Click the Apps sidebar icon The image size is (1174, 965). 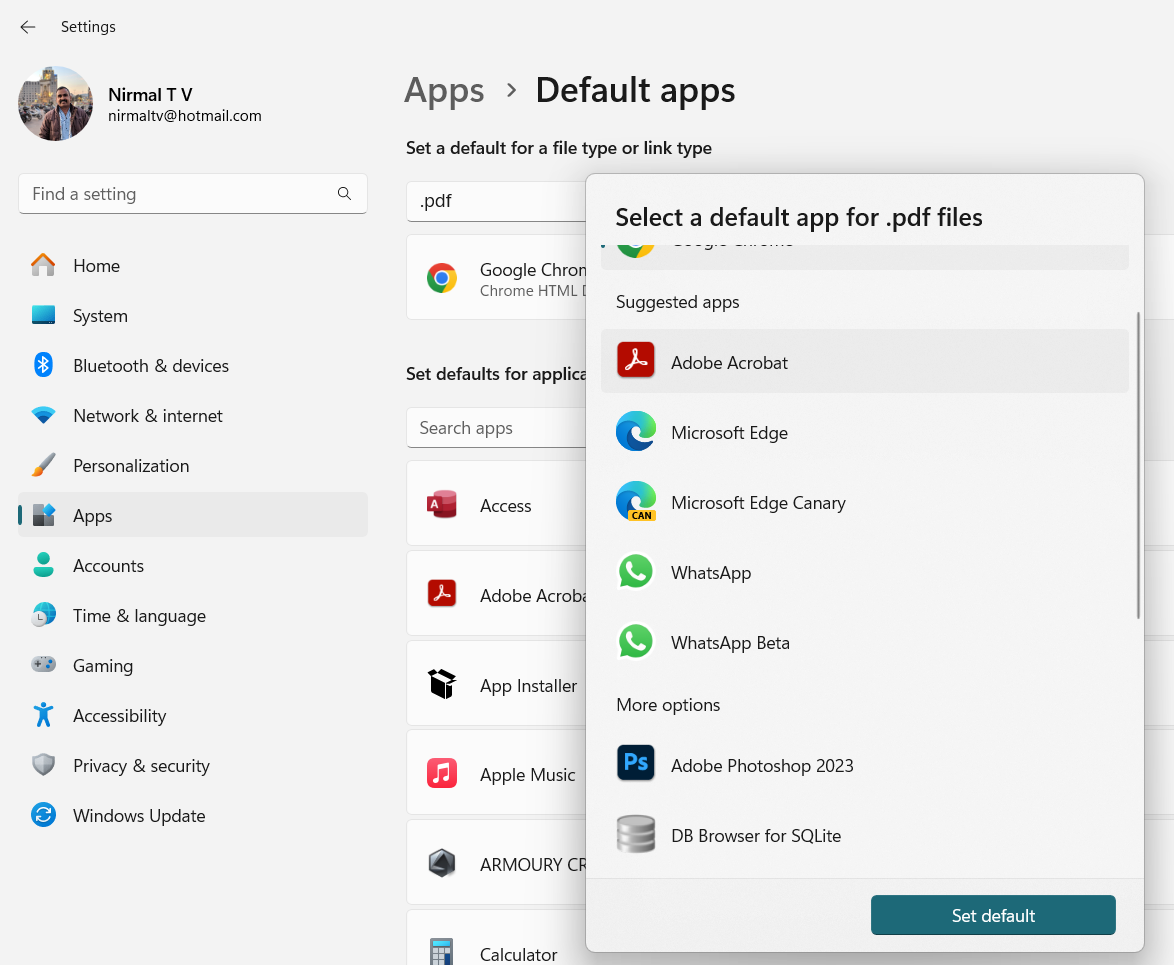click(x=43, y=515)
